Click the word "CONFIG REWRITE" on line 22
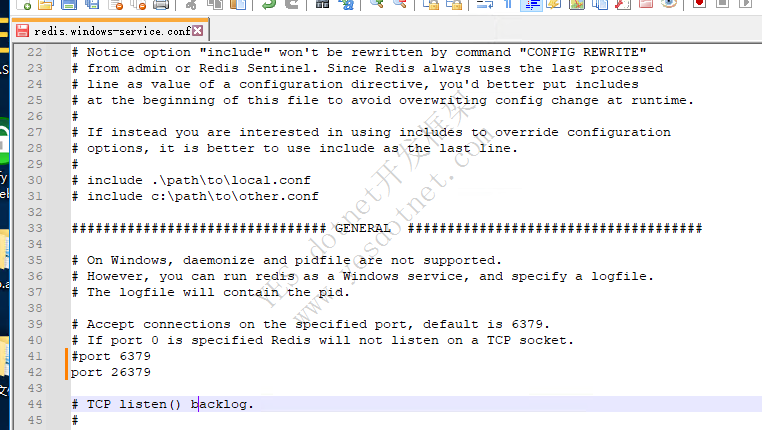Image resolution: width=762 pixels, height=430 pixels. [x=583, y=52]
